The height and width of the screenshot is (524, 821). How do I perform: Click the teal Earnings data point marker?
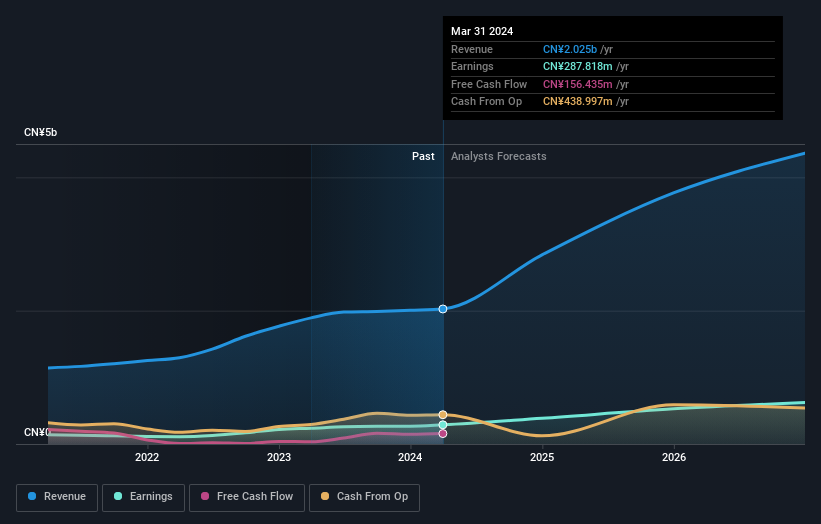tap(443, 425)
